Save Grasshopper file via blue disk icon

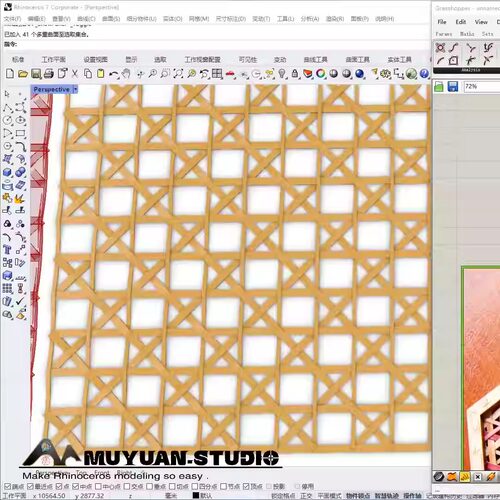[452, 87]
